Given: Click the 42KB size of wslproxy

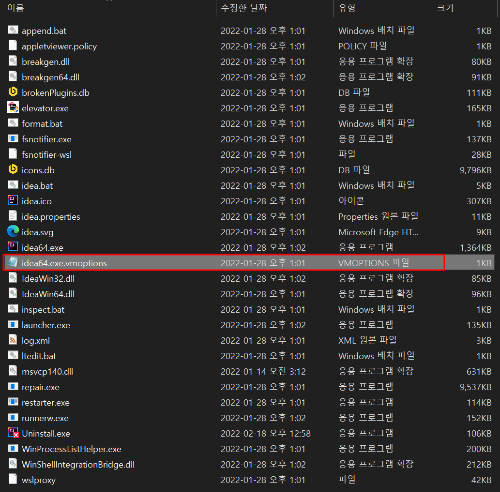Looking at the screenshot, I should coord(481,480).
